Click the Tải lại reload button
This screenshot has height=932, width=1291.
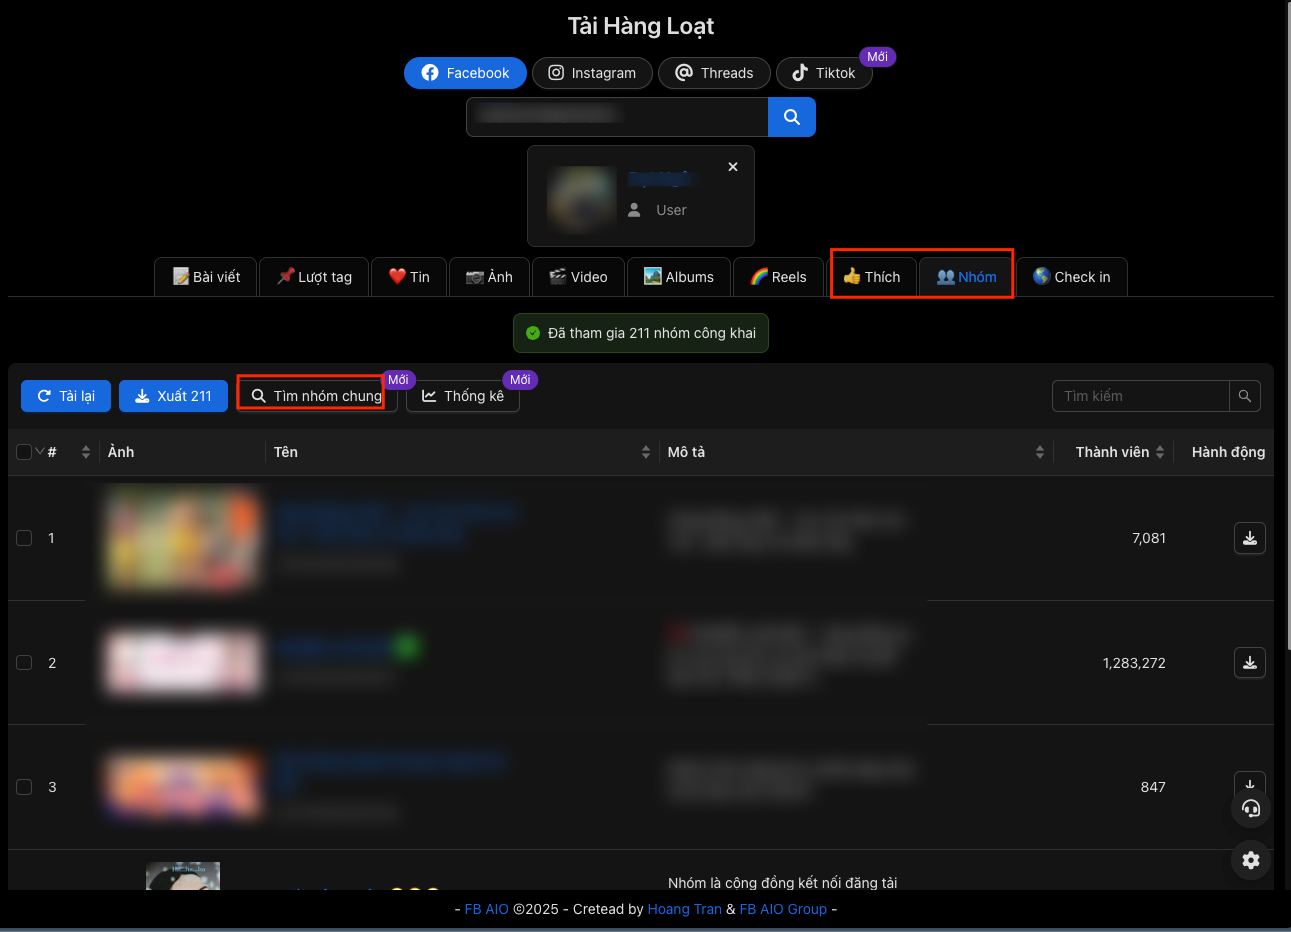pos(66,396)
